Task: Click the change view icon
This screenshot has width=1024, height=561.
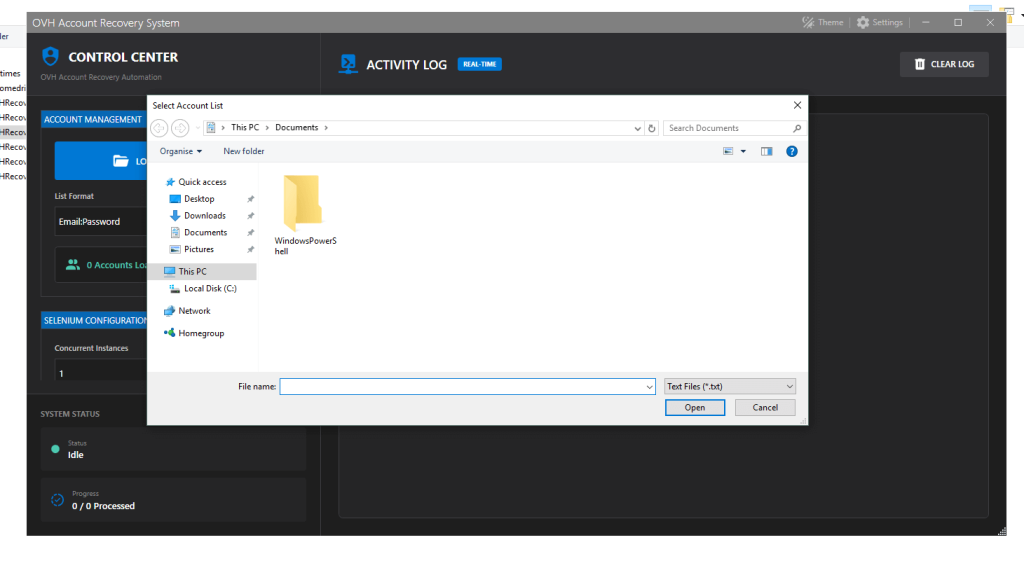Action: tap(728, 151)
